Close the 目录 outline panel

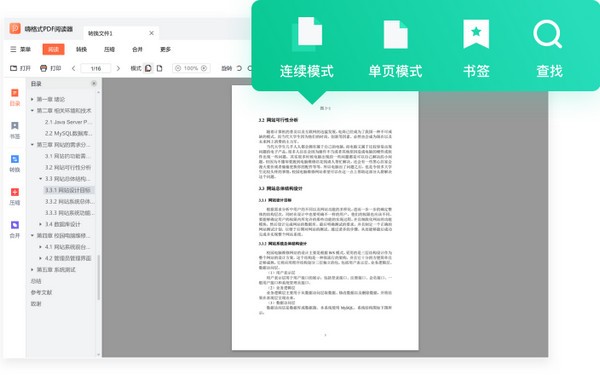(94, 83)
